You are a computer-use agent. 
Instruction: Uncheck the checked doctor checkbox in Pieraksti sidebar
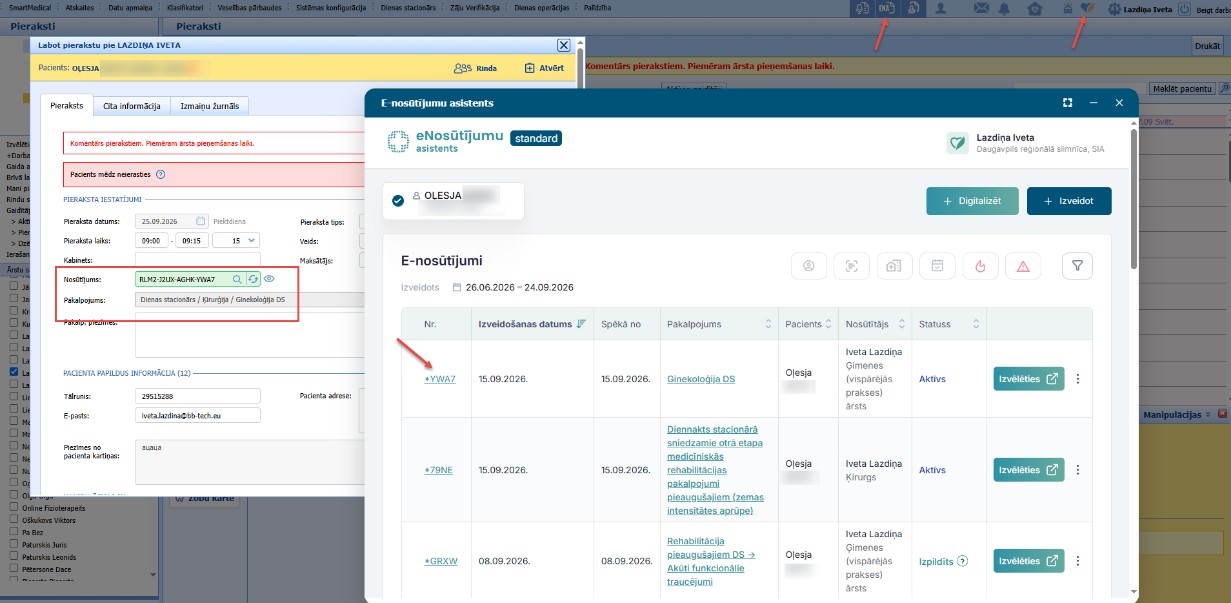point(13,372)
